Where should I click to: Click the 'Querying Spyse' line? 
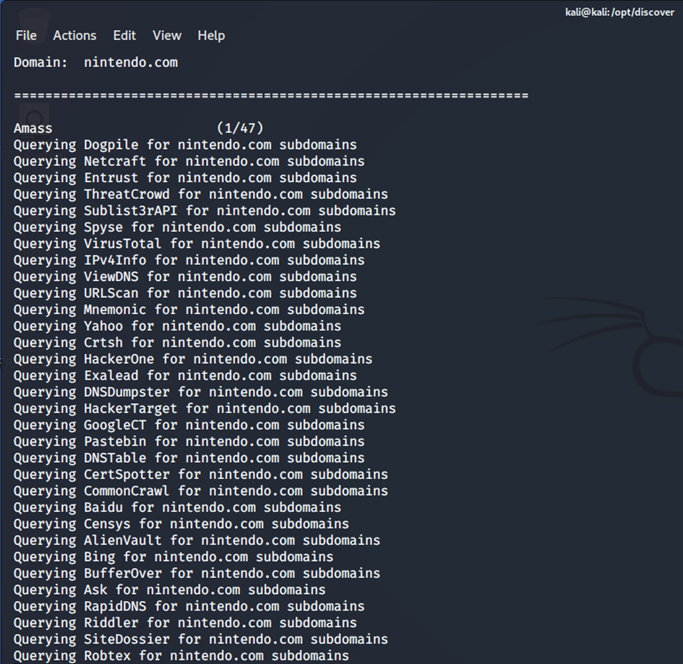click(177, 228)
